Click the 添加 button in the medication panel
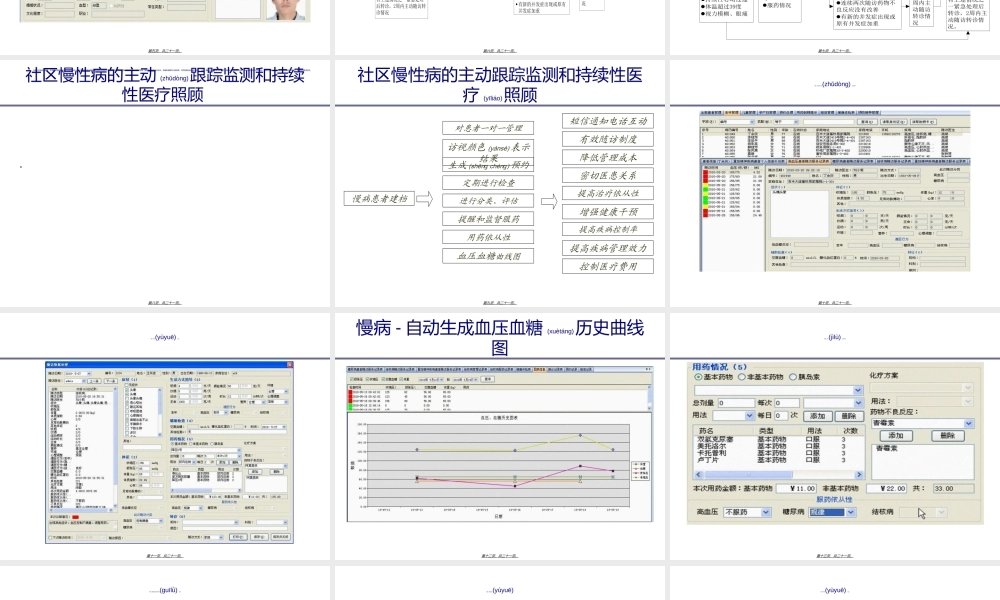 coord(818,416)
